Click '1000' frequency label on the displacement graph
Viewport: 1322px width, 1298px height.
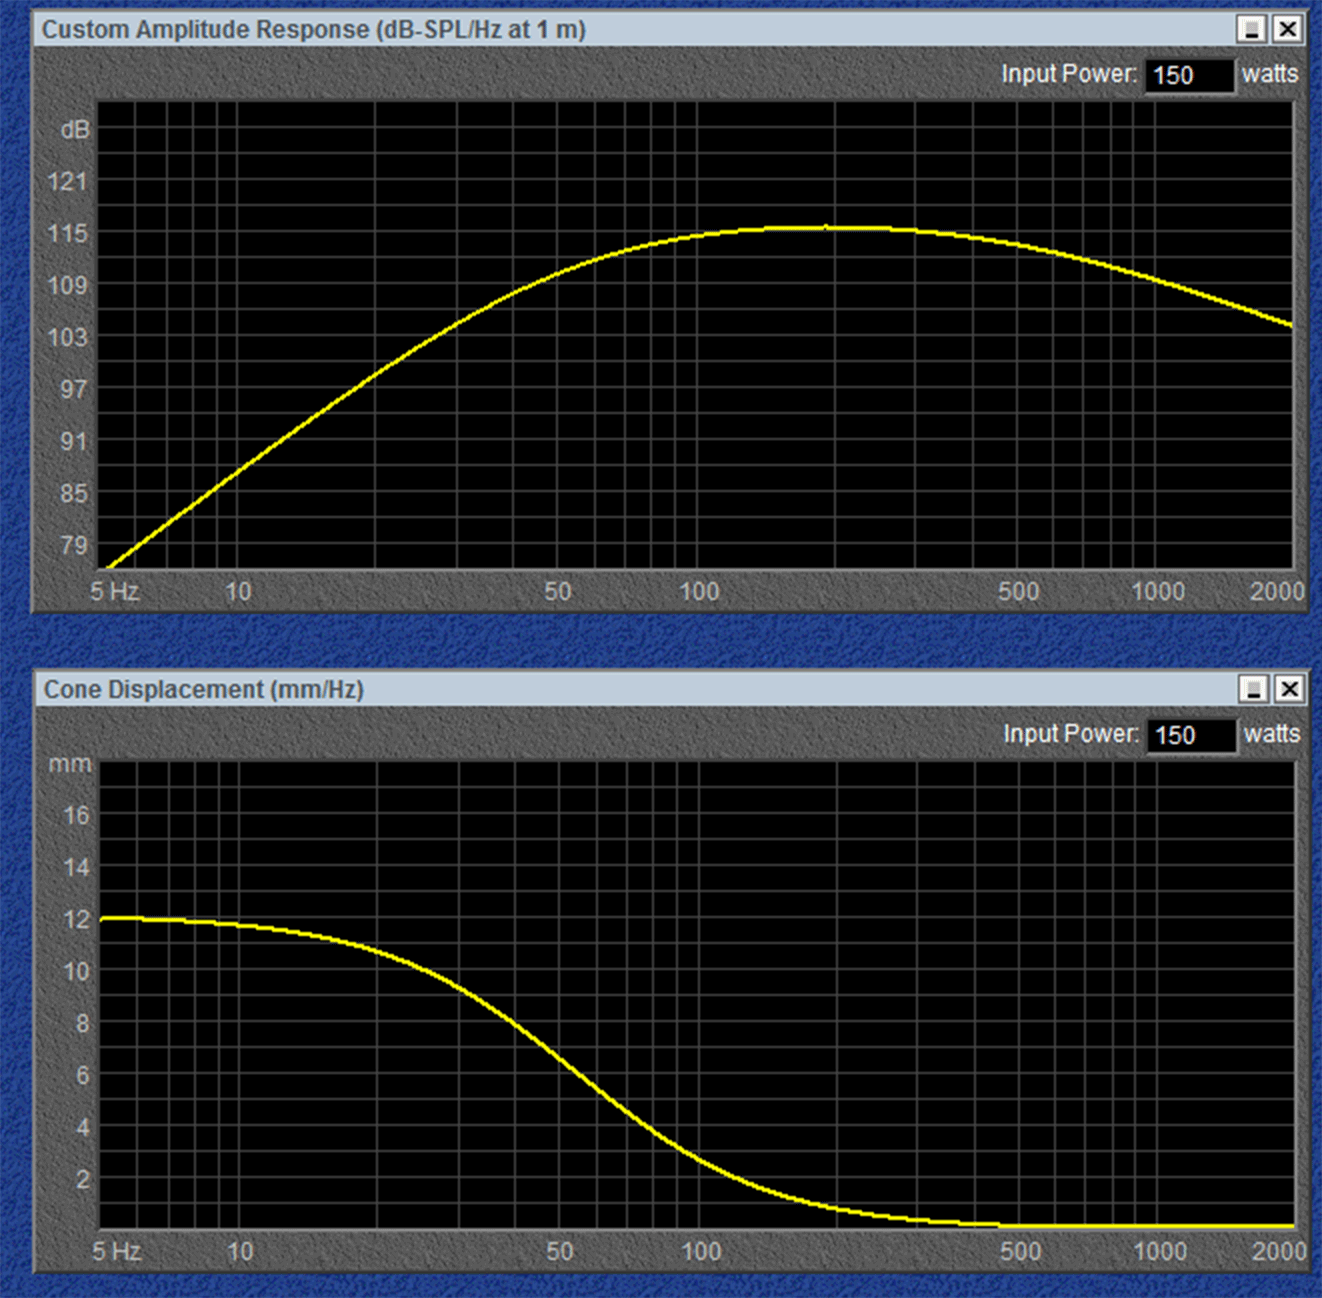[x=1160, y=1251]
